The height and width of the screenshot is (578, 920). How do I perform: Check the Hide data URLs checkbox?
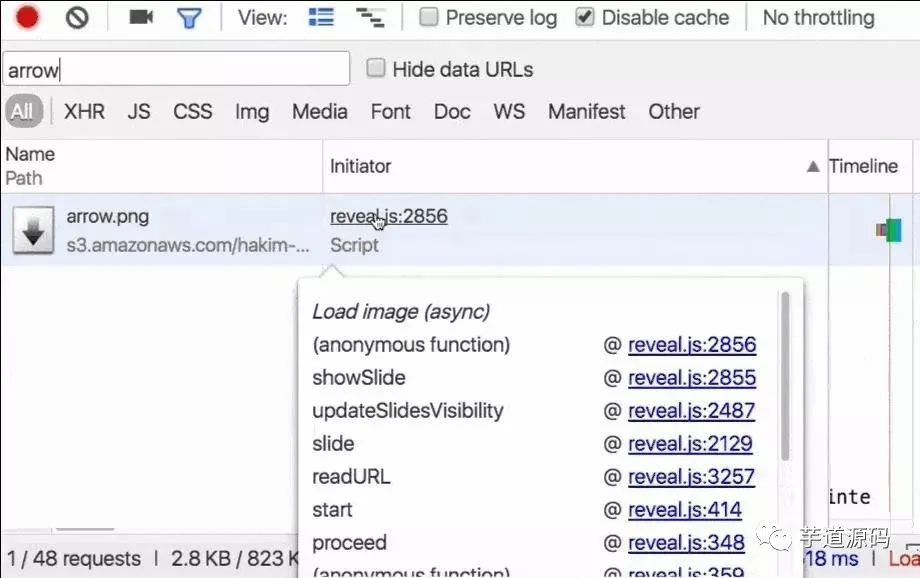coord(376,68)
